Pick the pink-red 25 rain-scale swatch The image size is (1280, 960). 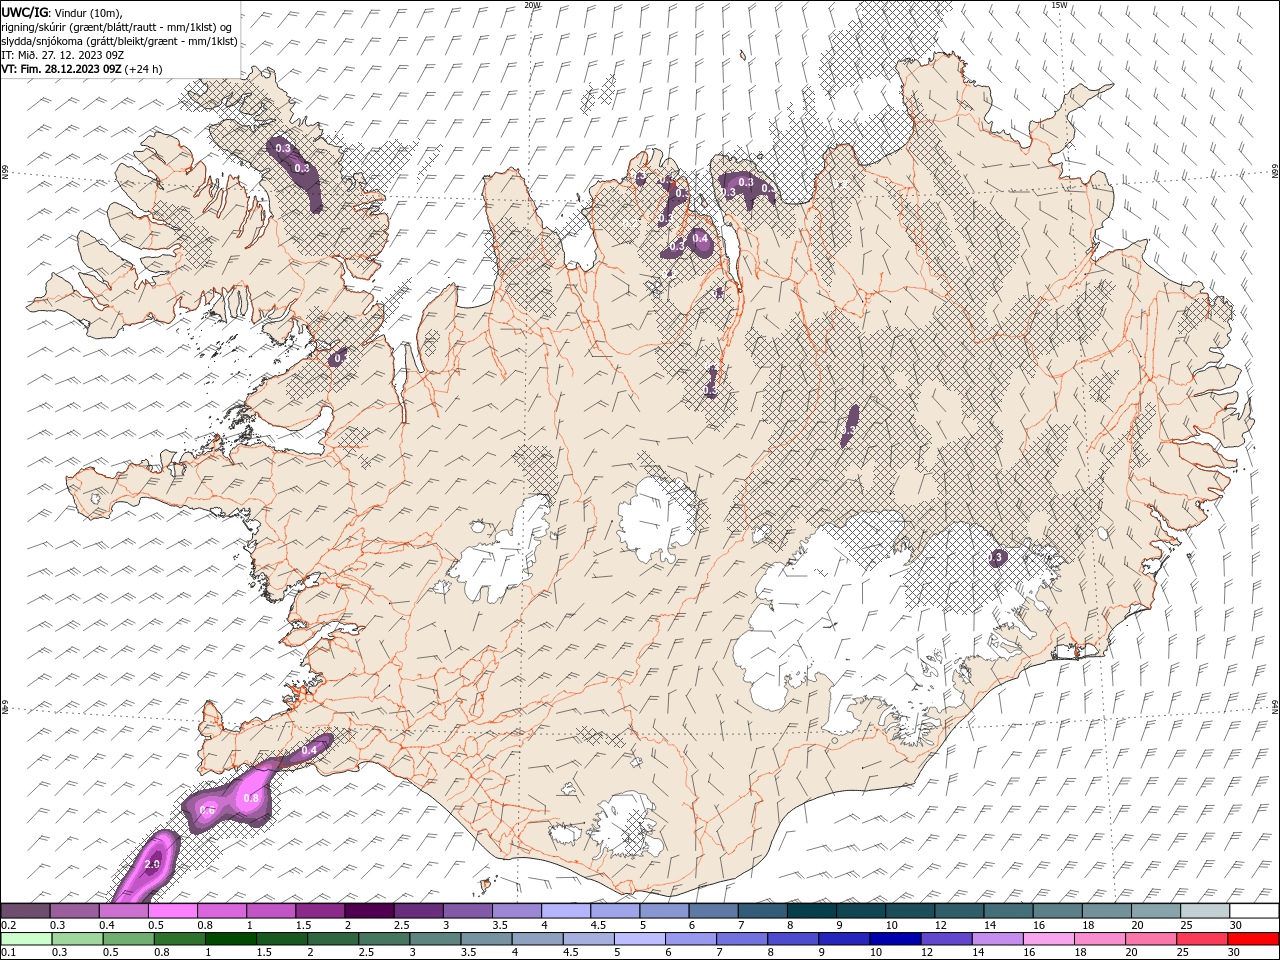(1202, 939)
